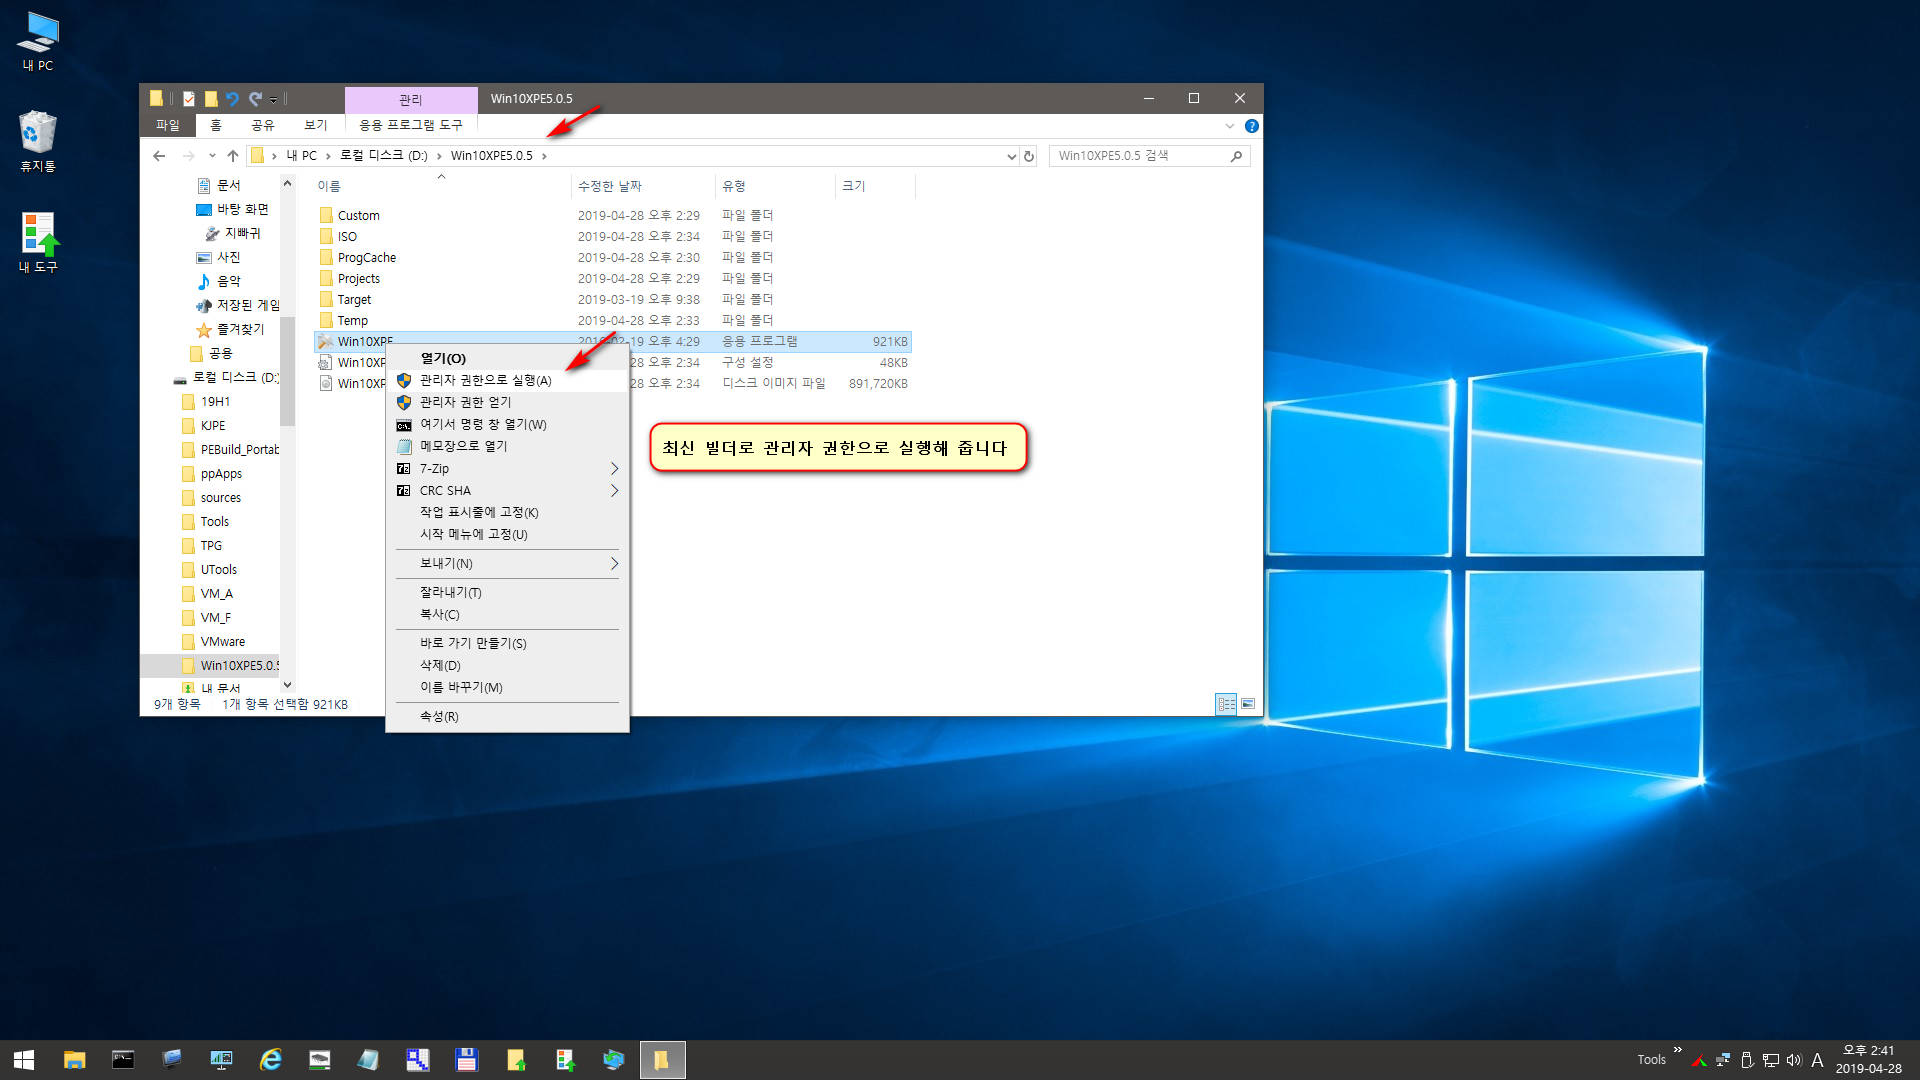
Task: Expand the CRC SHA submenu
Action: (x=507, y=490)
